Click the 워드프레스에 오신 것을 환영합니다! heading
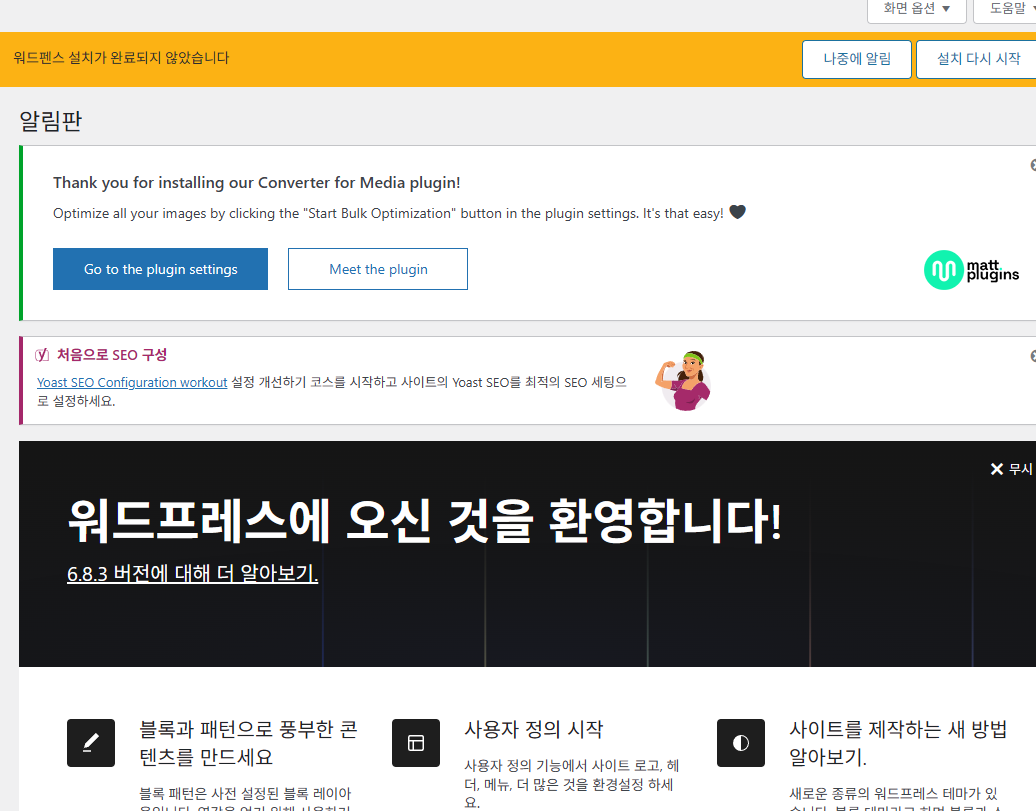The image size is (1036, 811). [425, 521]
